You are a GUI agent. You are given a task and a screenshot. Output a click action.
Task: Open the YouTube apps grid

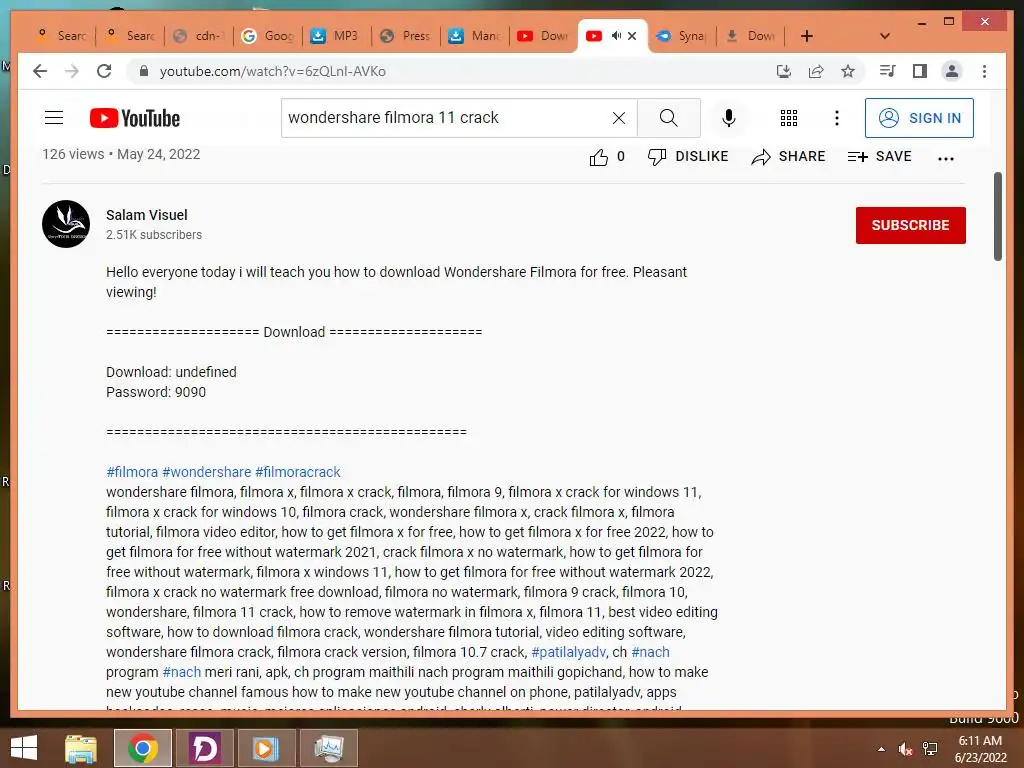coord(789,118)
